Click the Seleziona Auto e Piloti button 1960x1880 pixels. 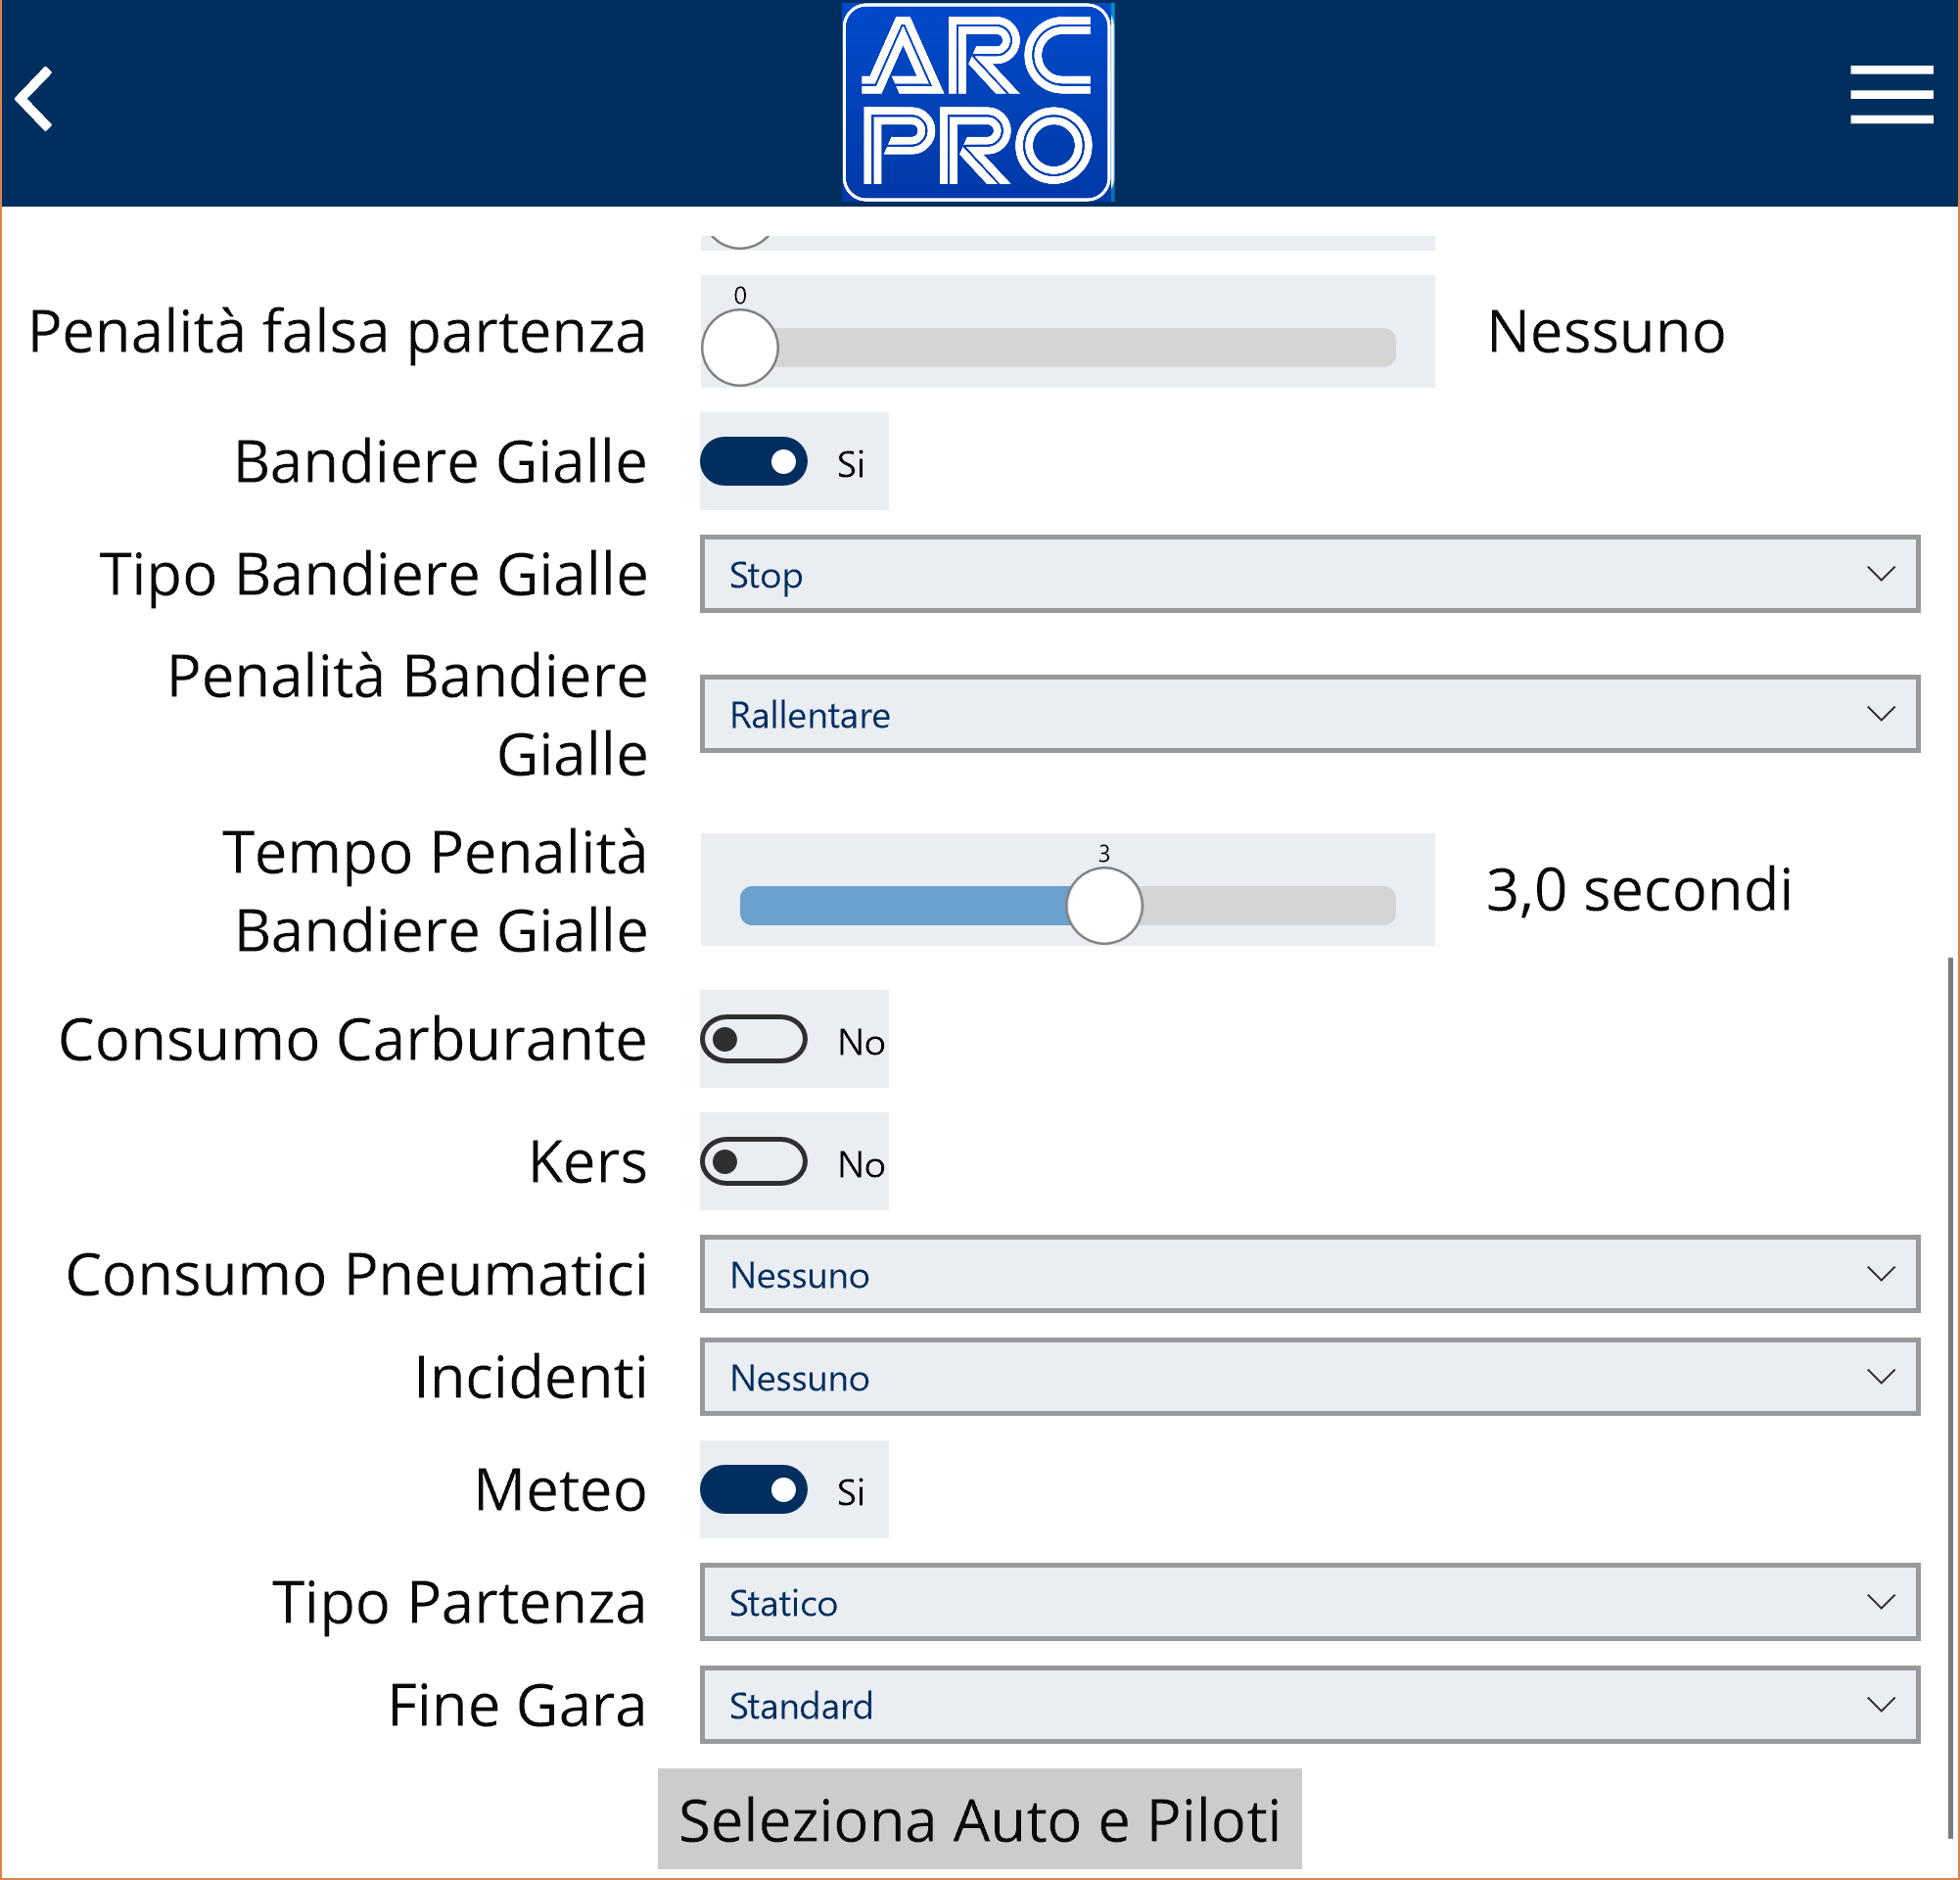click(x=980, y=1820)
